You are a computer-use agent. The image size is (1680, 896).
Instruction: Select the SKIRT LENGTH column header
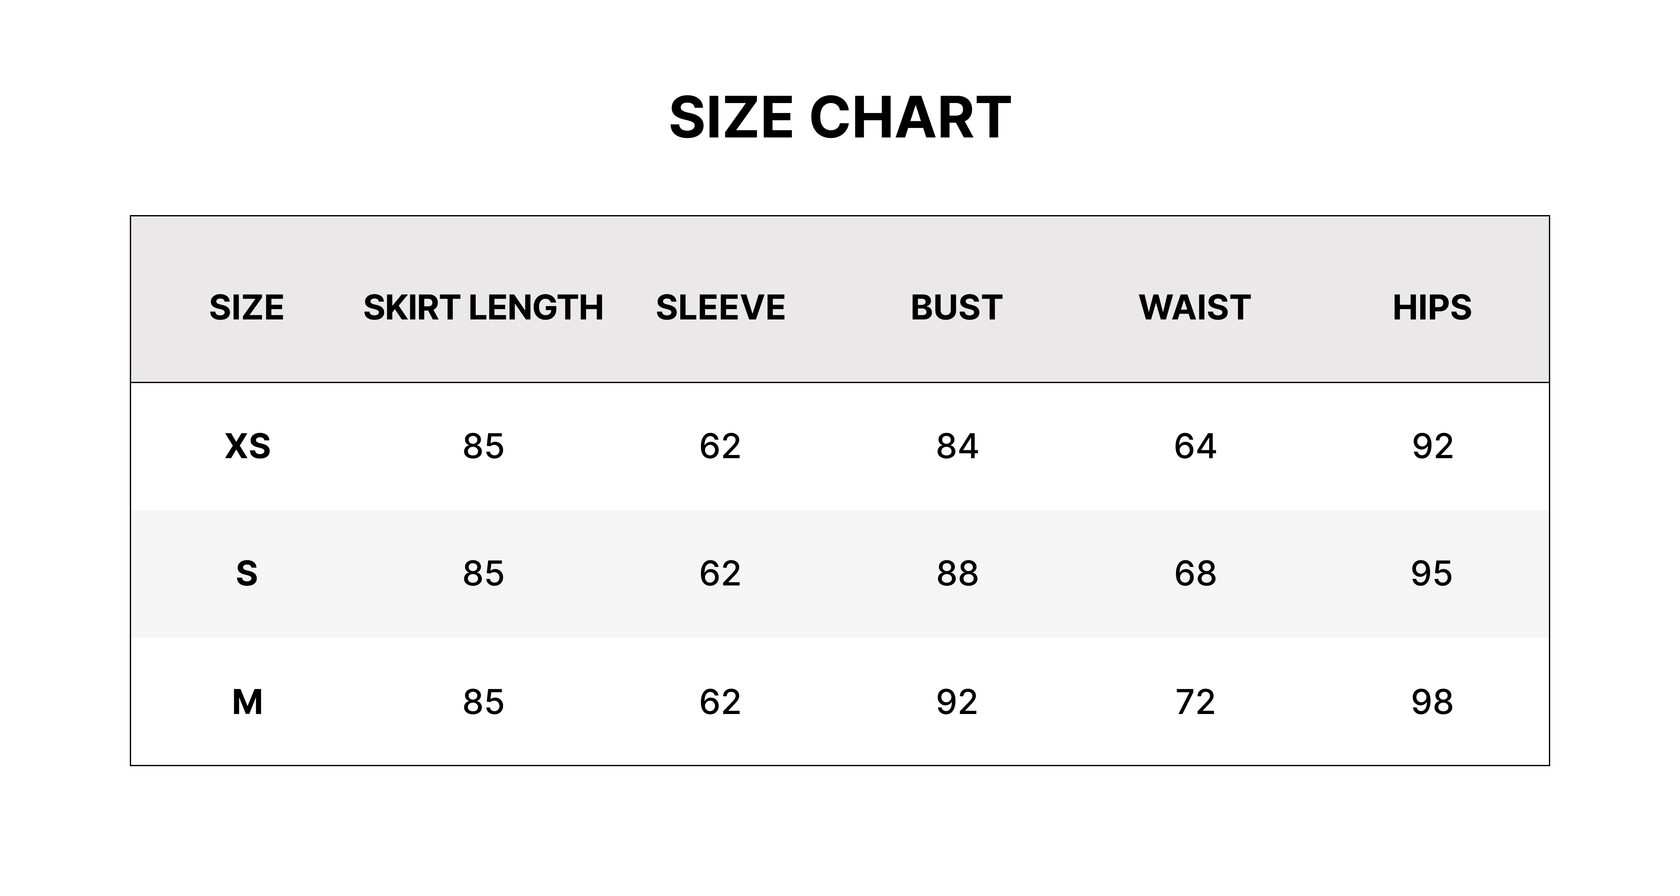coord(483,307)
